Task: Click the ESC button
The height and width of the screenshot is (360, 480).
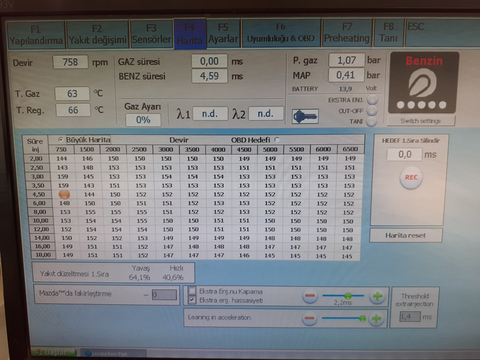Action: click(x=416, y=27)
